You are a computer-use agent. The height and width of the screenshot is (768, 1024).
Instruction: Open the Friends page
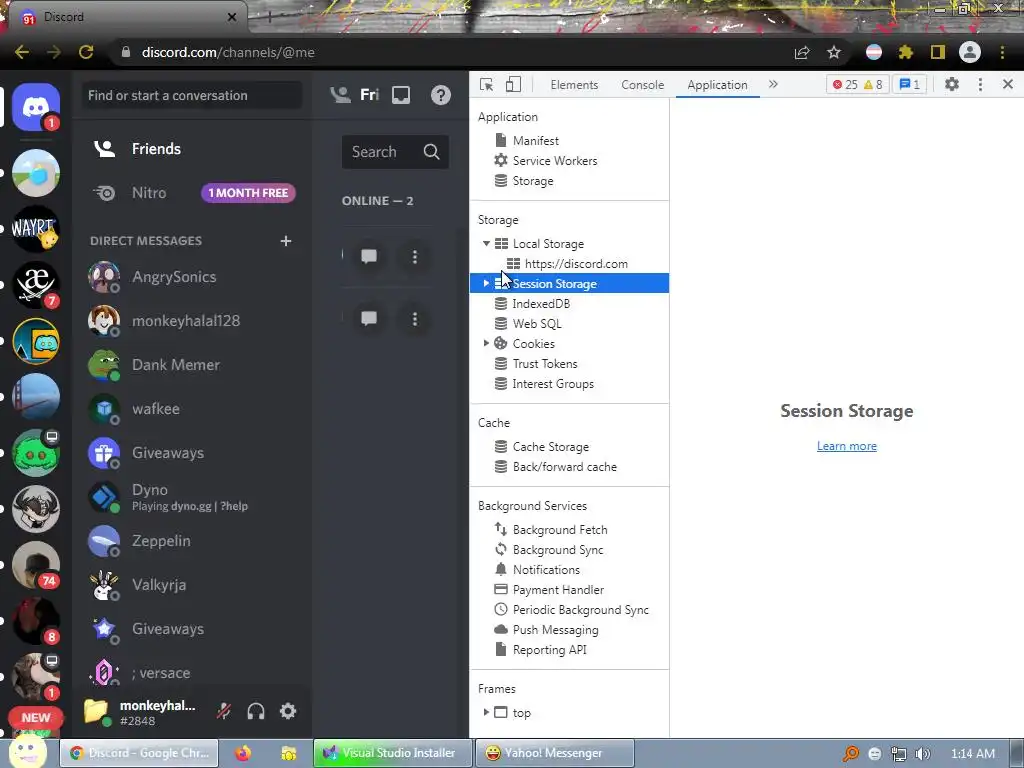tap(192, 149)
